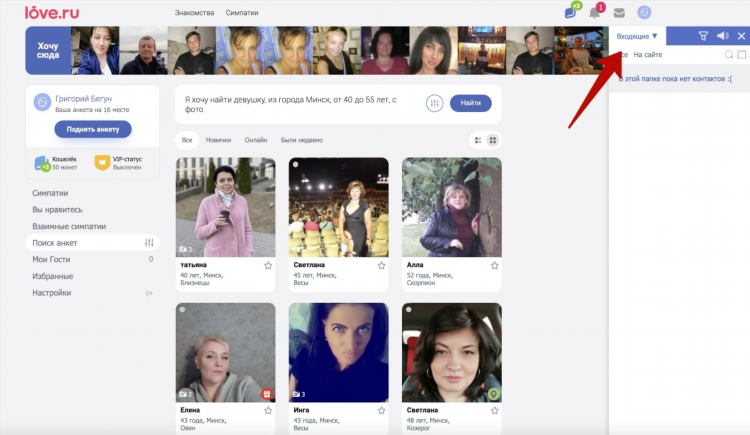The width and height of the screenshot is (750, 435).
Task: Star Инга's profile as favorite
Action: [x=381, y=411]
